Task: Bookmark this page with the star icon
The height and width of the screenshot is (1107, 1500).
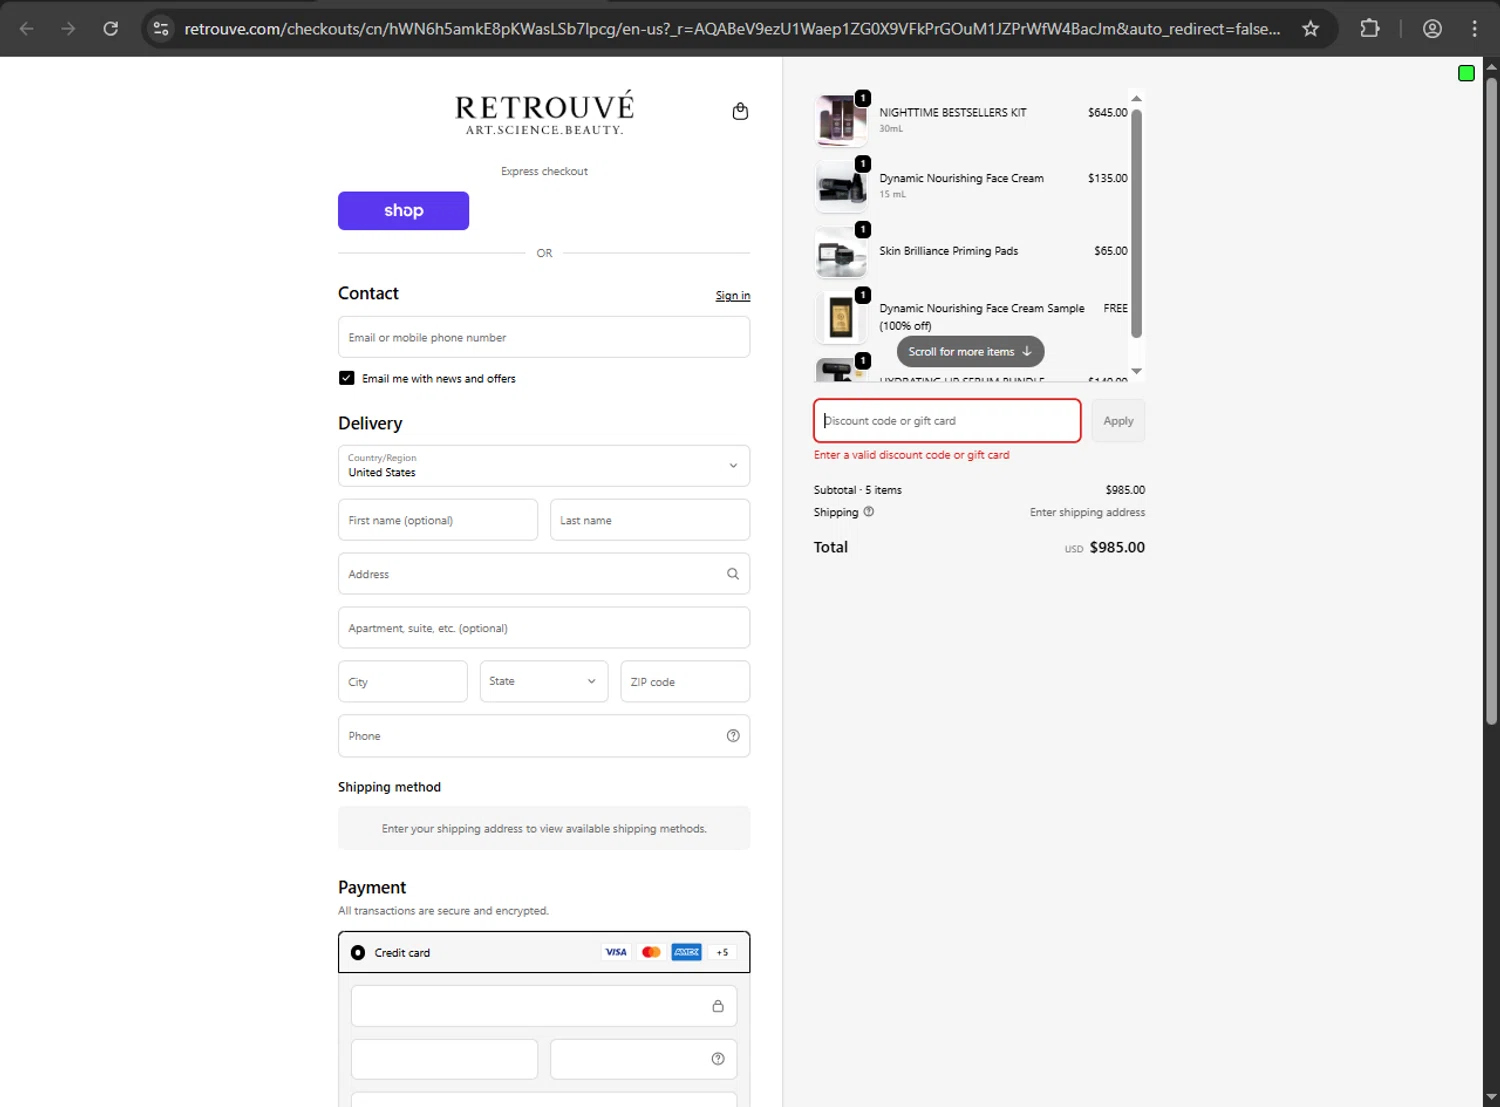Action: 1310,28
